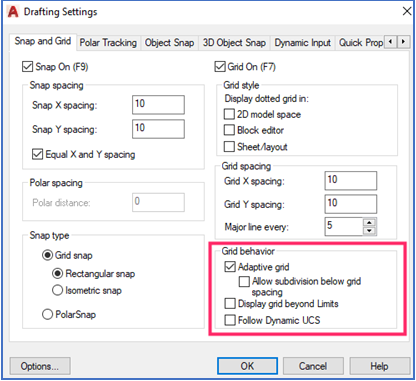The image size is (416, 381).
Task: Decrease Major line every with down arrow
Action: tap(369, 231)
